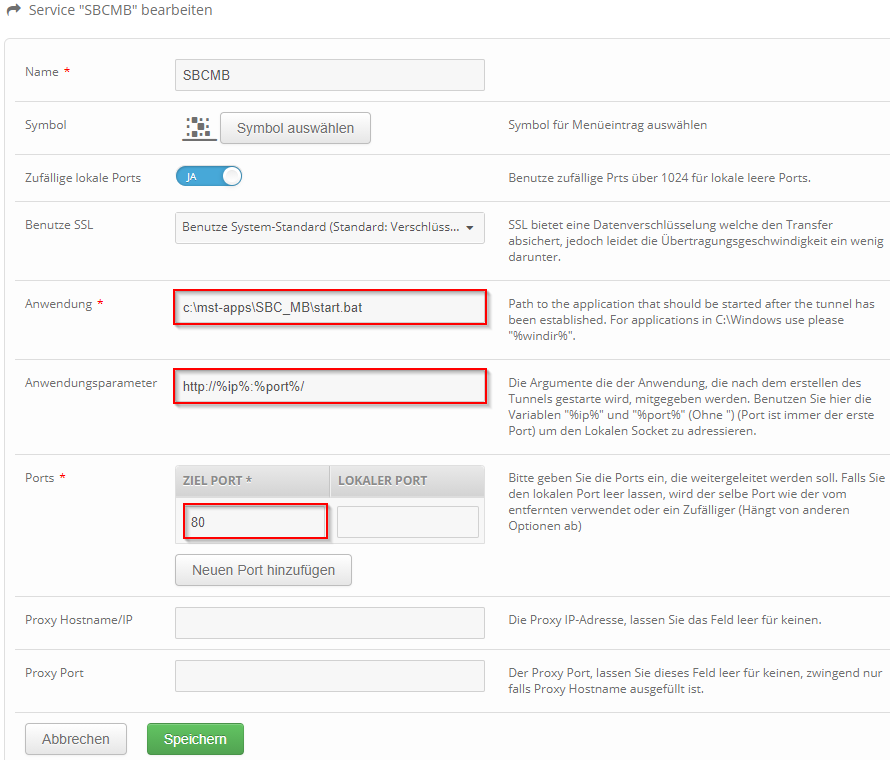Click the Service "SBCMB" bearbeiten title
The width and height of the screenshot is (890, 760).
tap(120, 10)
